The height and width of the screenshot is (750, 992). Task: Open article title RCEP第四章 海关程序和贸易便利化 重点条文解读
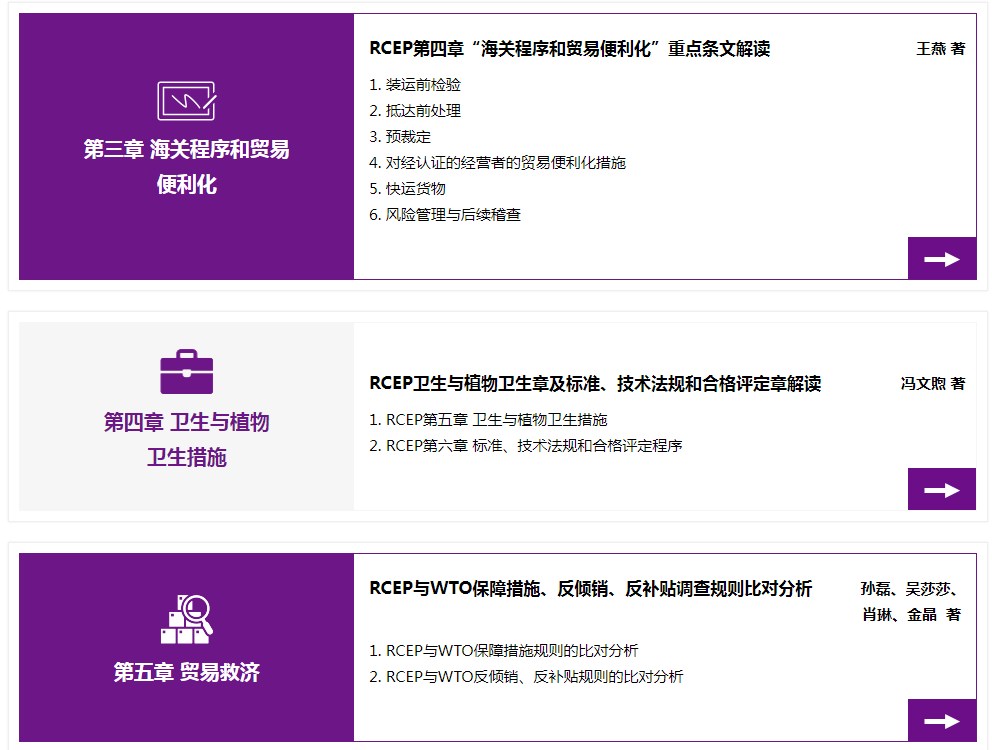click(x=569, y=49)
